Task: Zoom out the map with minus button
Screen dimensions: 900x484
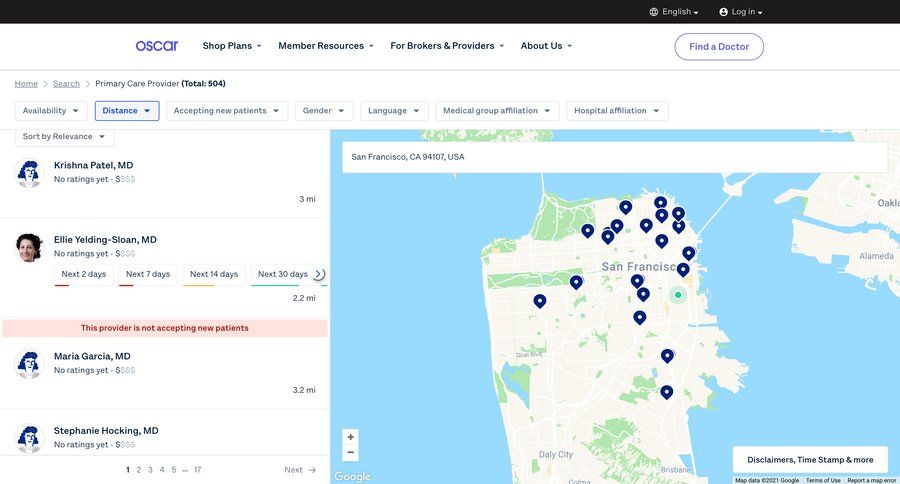Action: click(350, 452)
